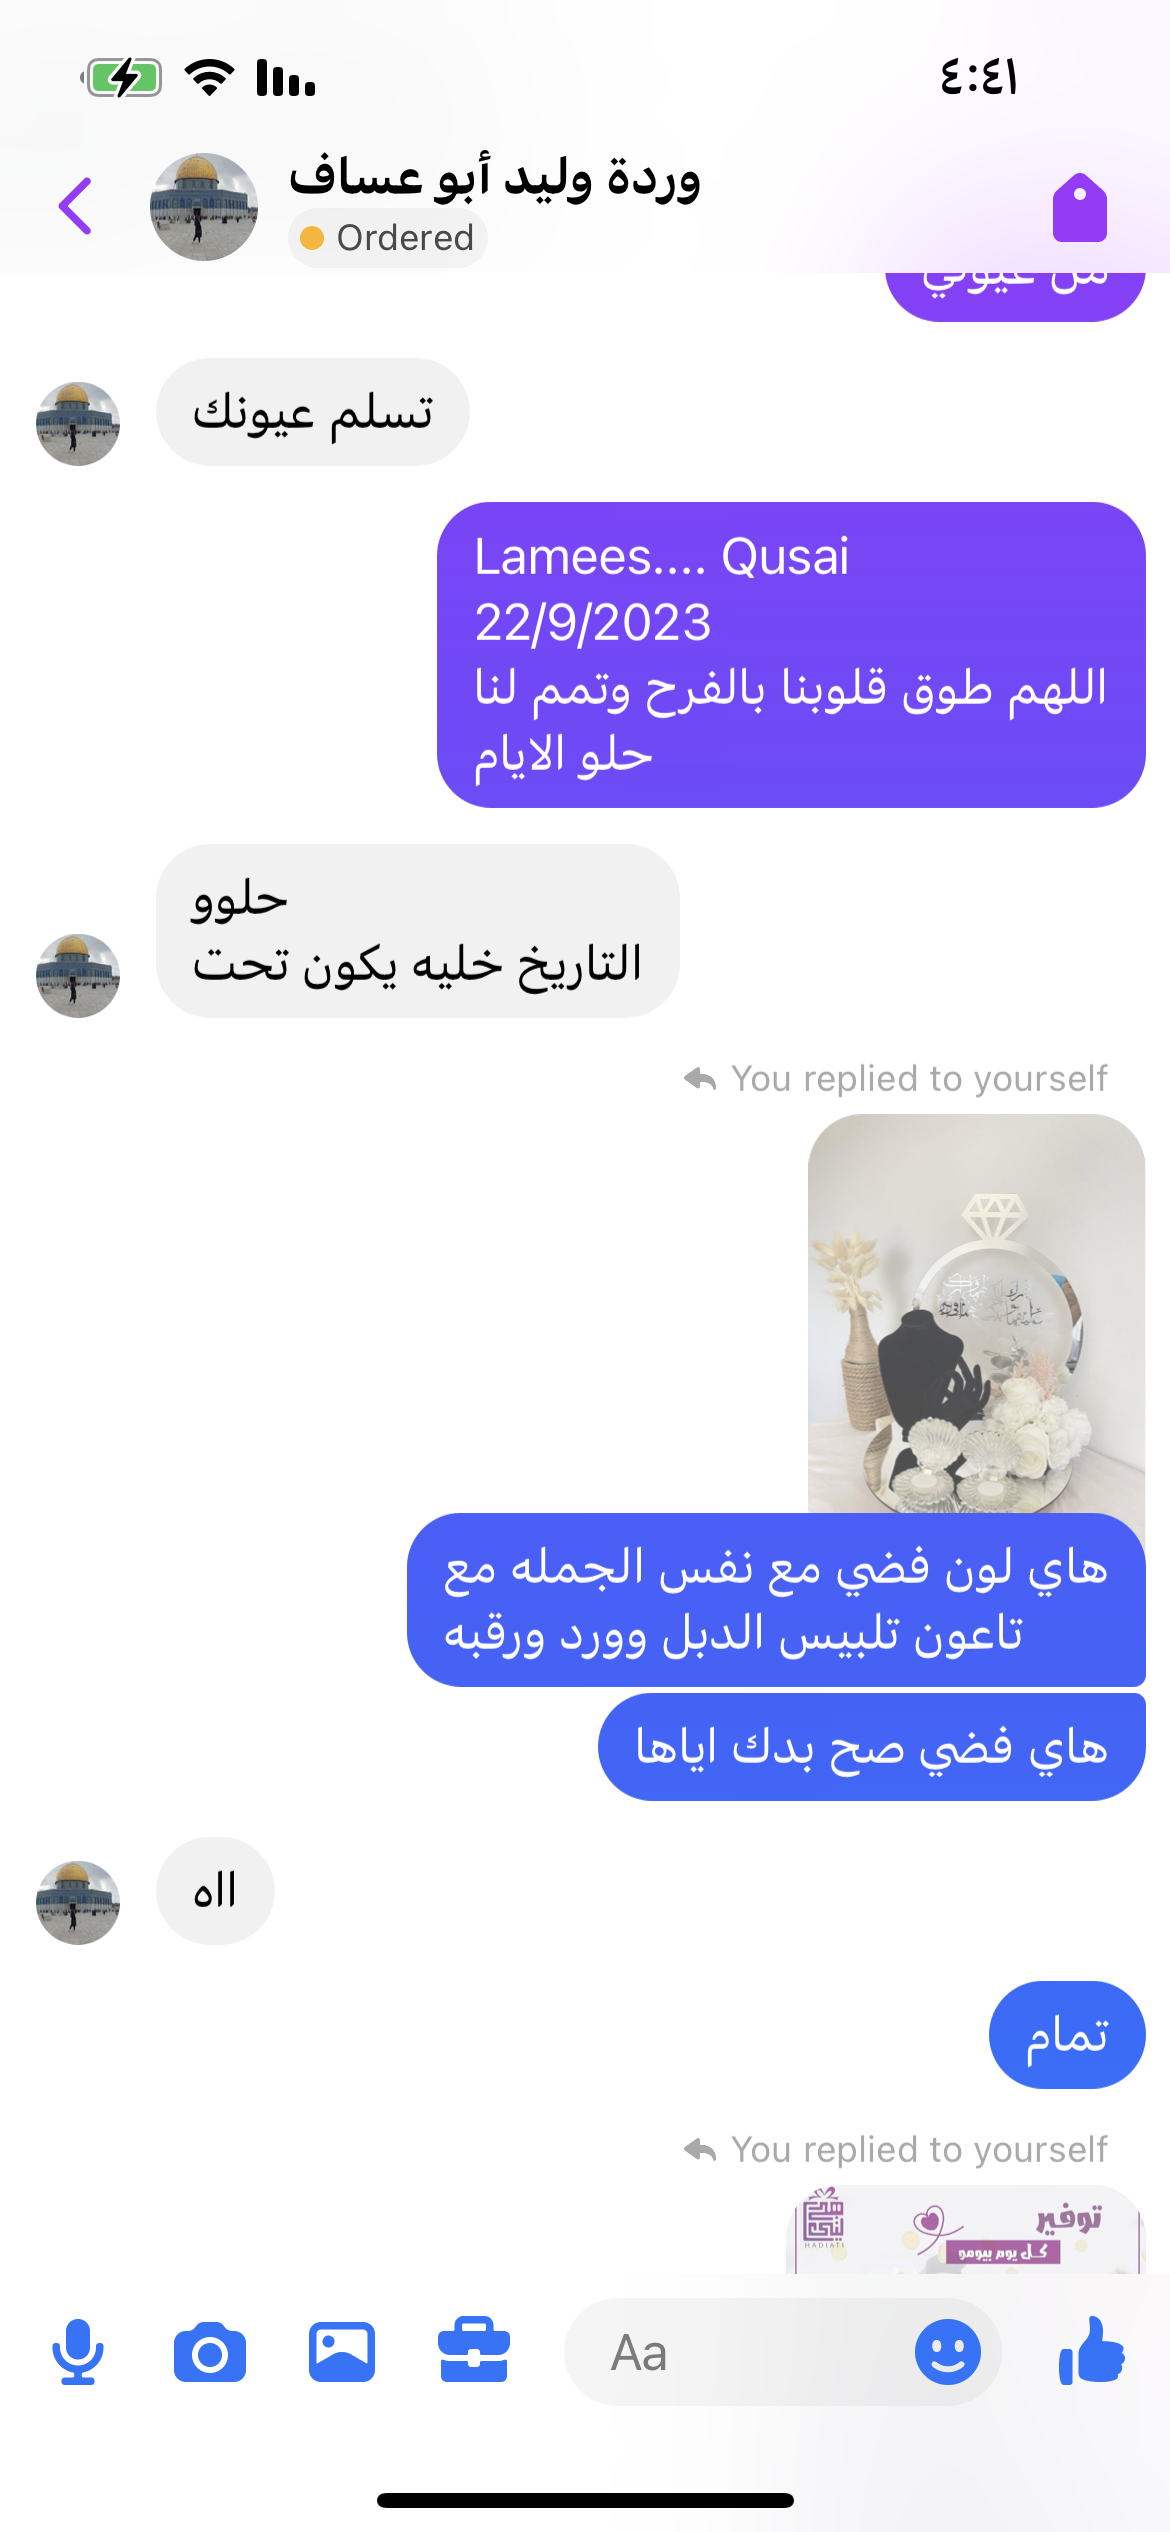Image resolution: width=1170 pixels, height=2532 pixels.
Task: Open the purple label tag icon
Action: click(x=1080, y=207)
